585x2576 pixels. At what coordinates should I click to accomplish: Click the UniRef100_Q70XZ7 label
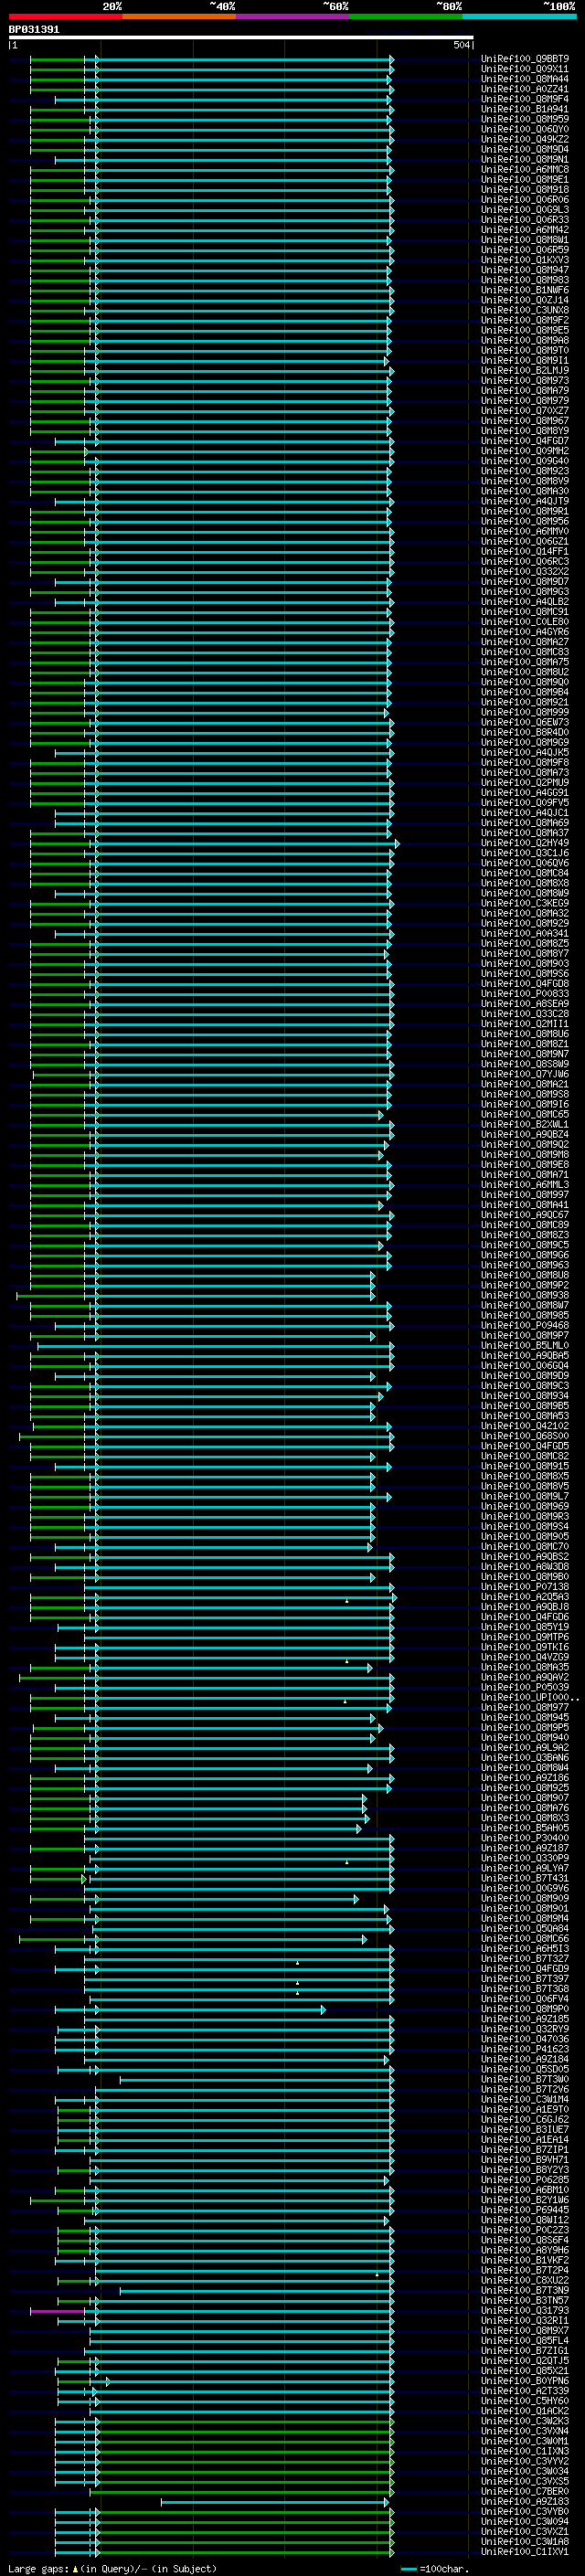(x=524, y=411)
